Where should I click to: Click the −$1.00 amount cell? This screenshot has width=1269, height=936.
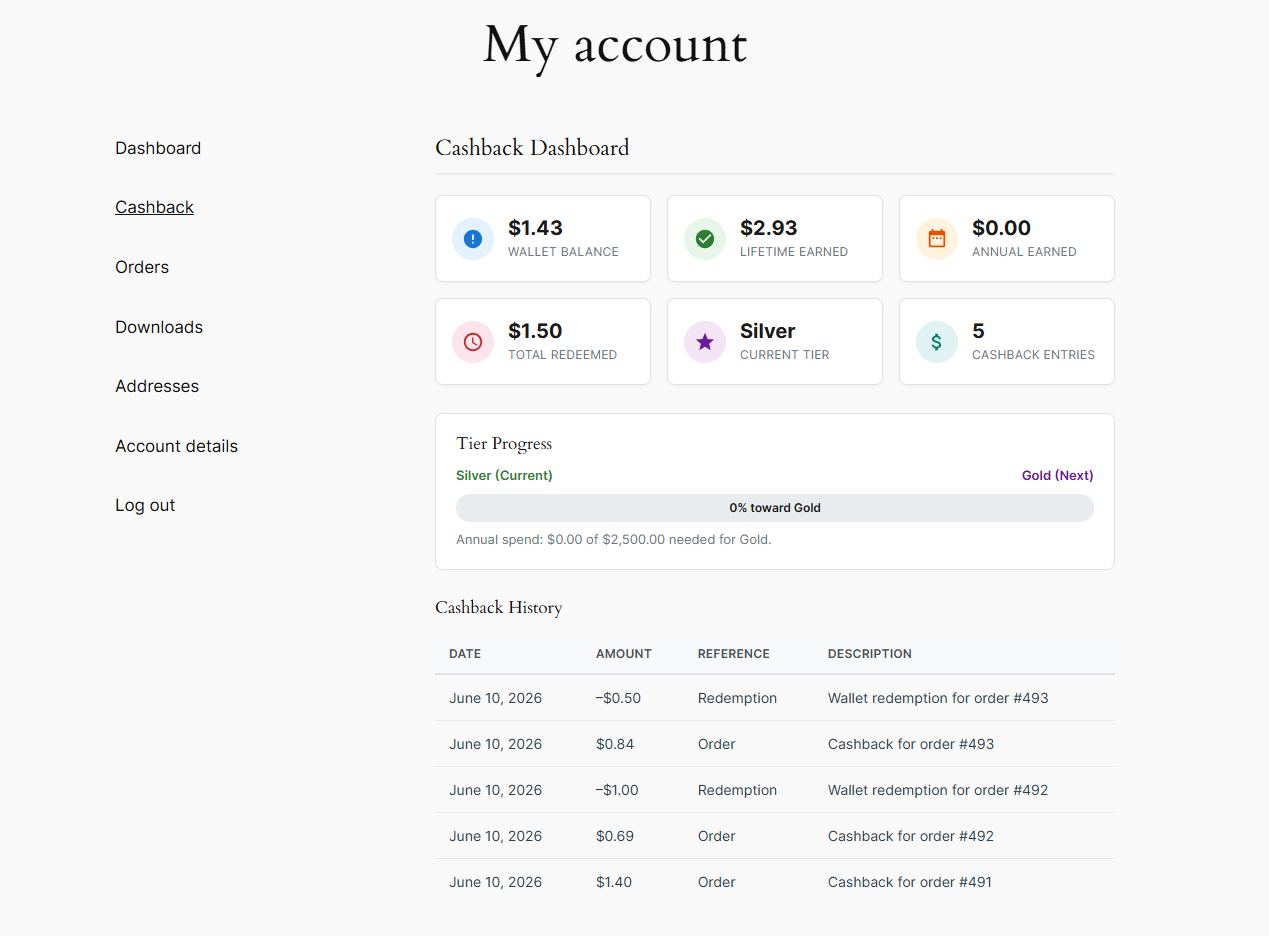point(617,790)
